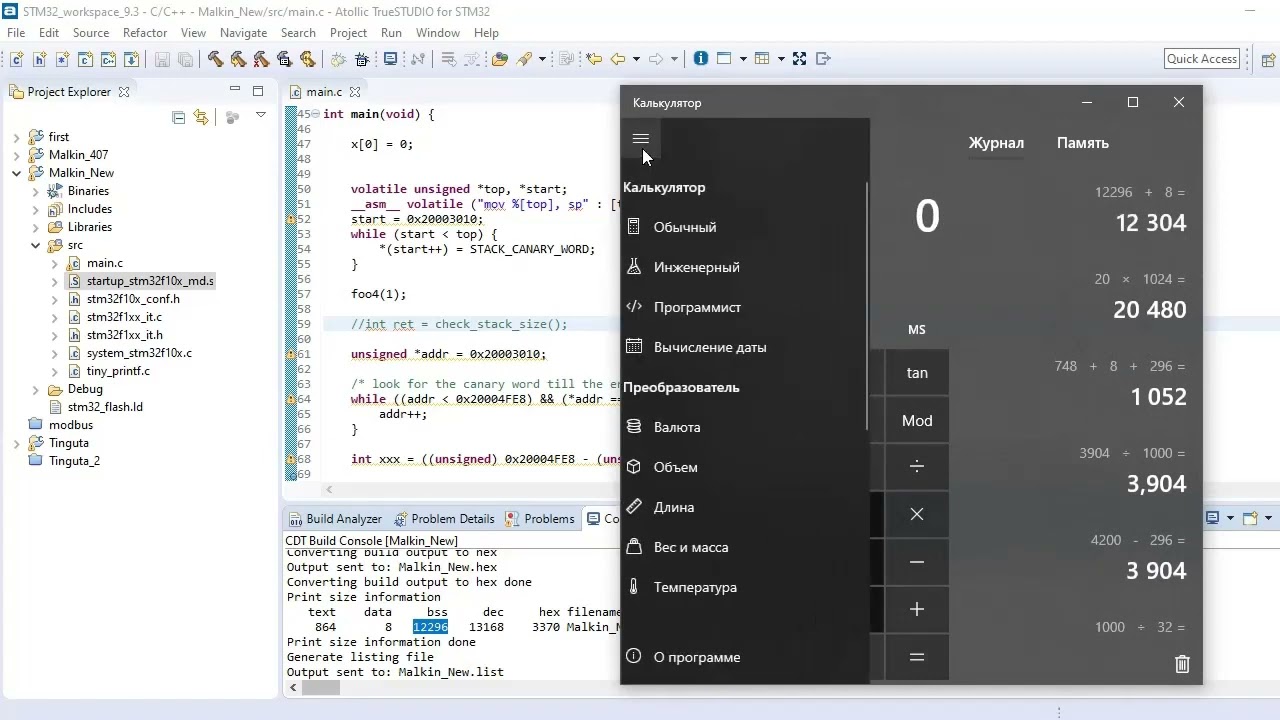Switch to calculator Журнал tab
1280x720 pixels.
coord(996,143)
